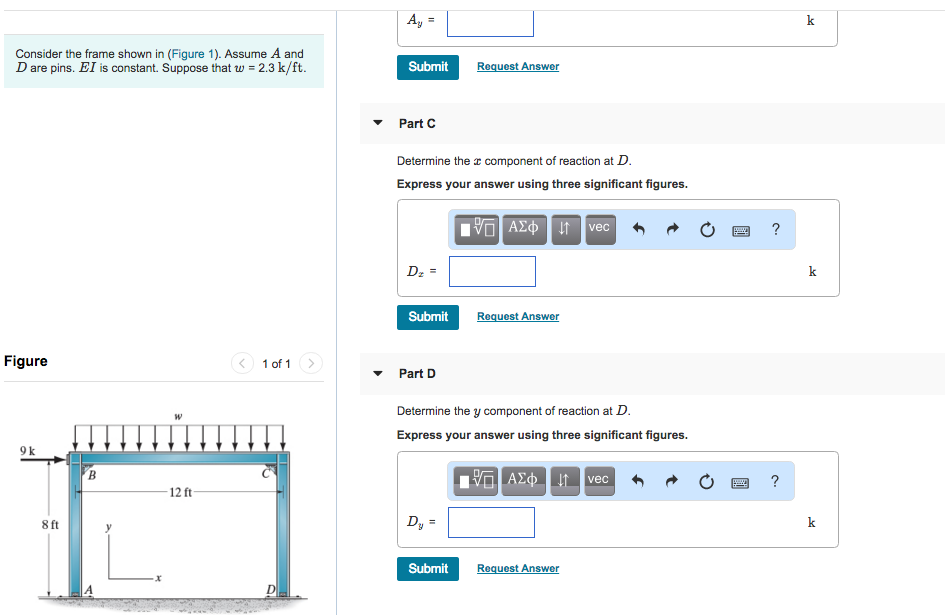This screenshot has height=615, width=945.
Task: Submit the Part C answer
Action: click(427, 316)
